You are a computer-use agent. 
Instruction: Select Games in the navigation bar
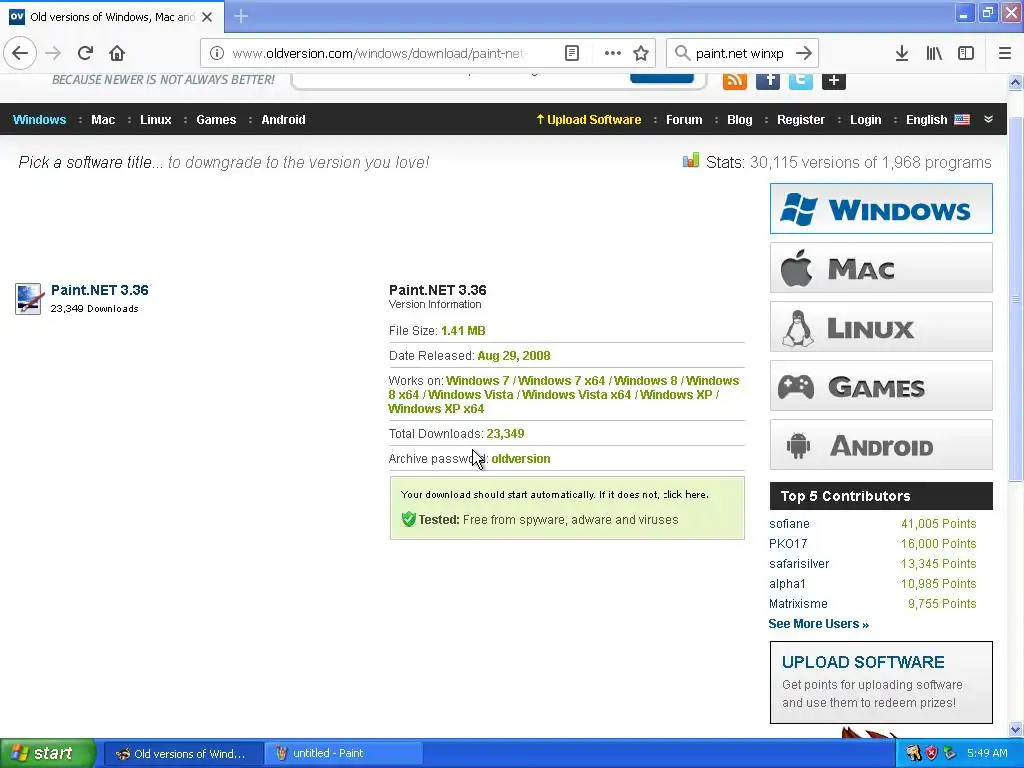[x=216, y=120]
